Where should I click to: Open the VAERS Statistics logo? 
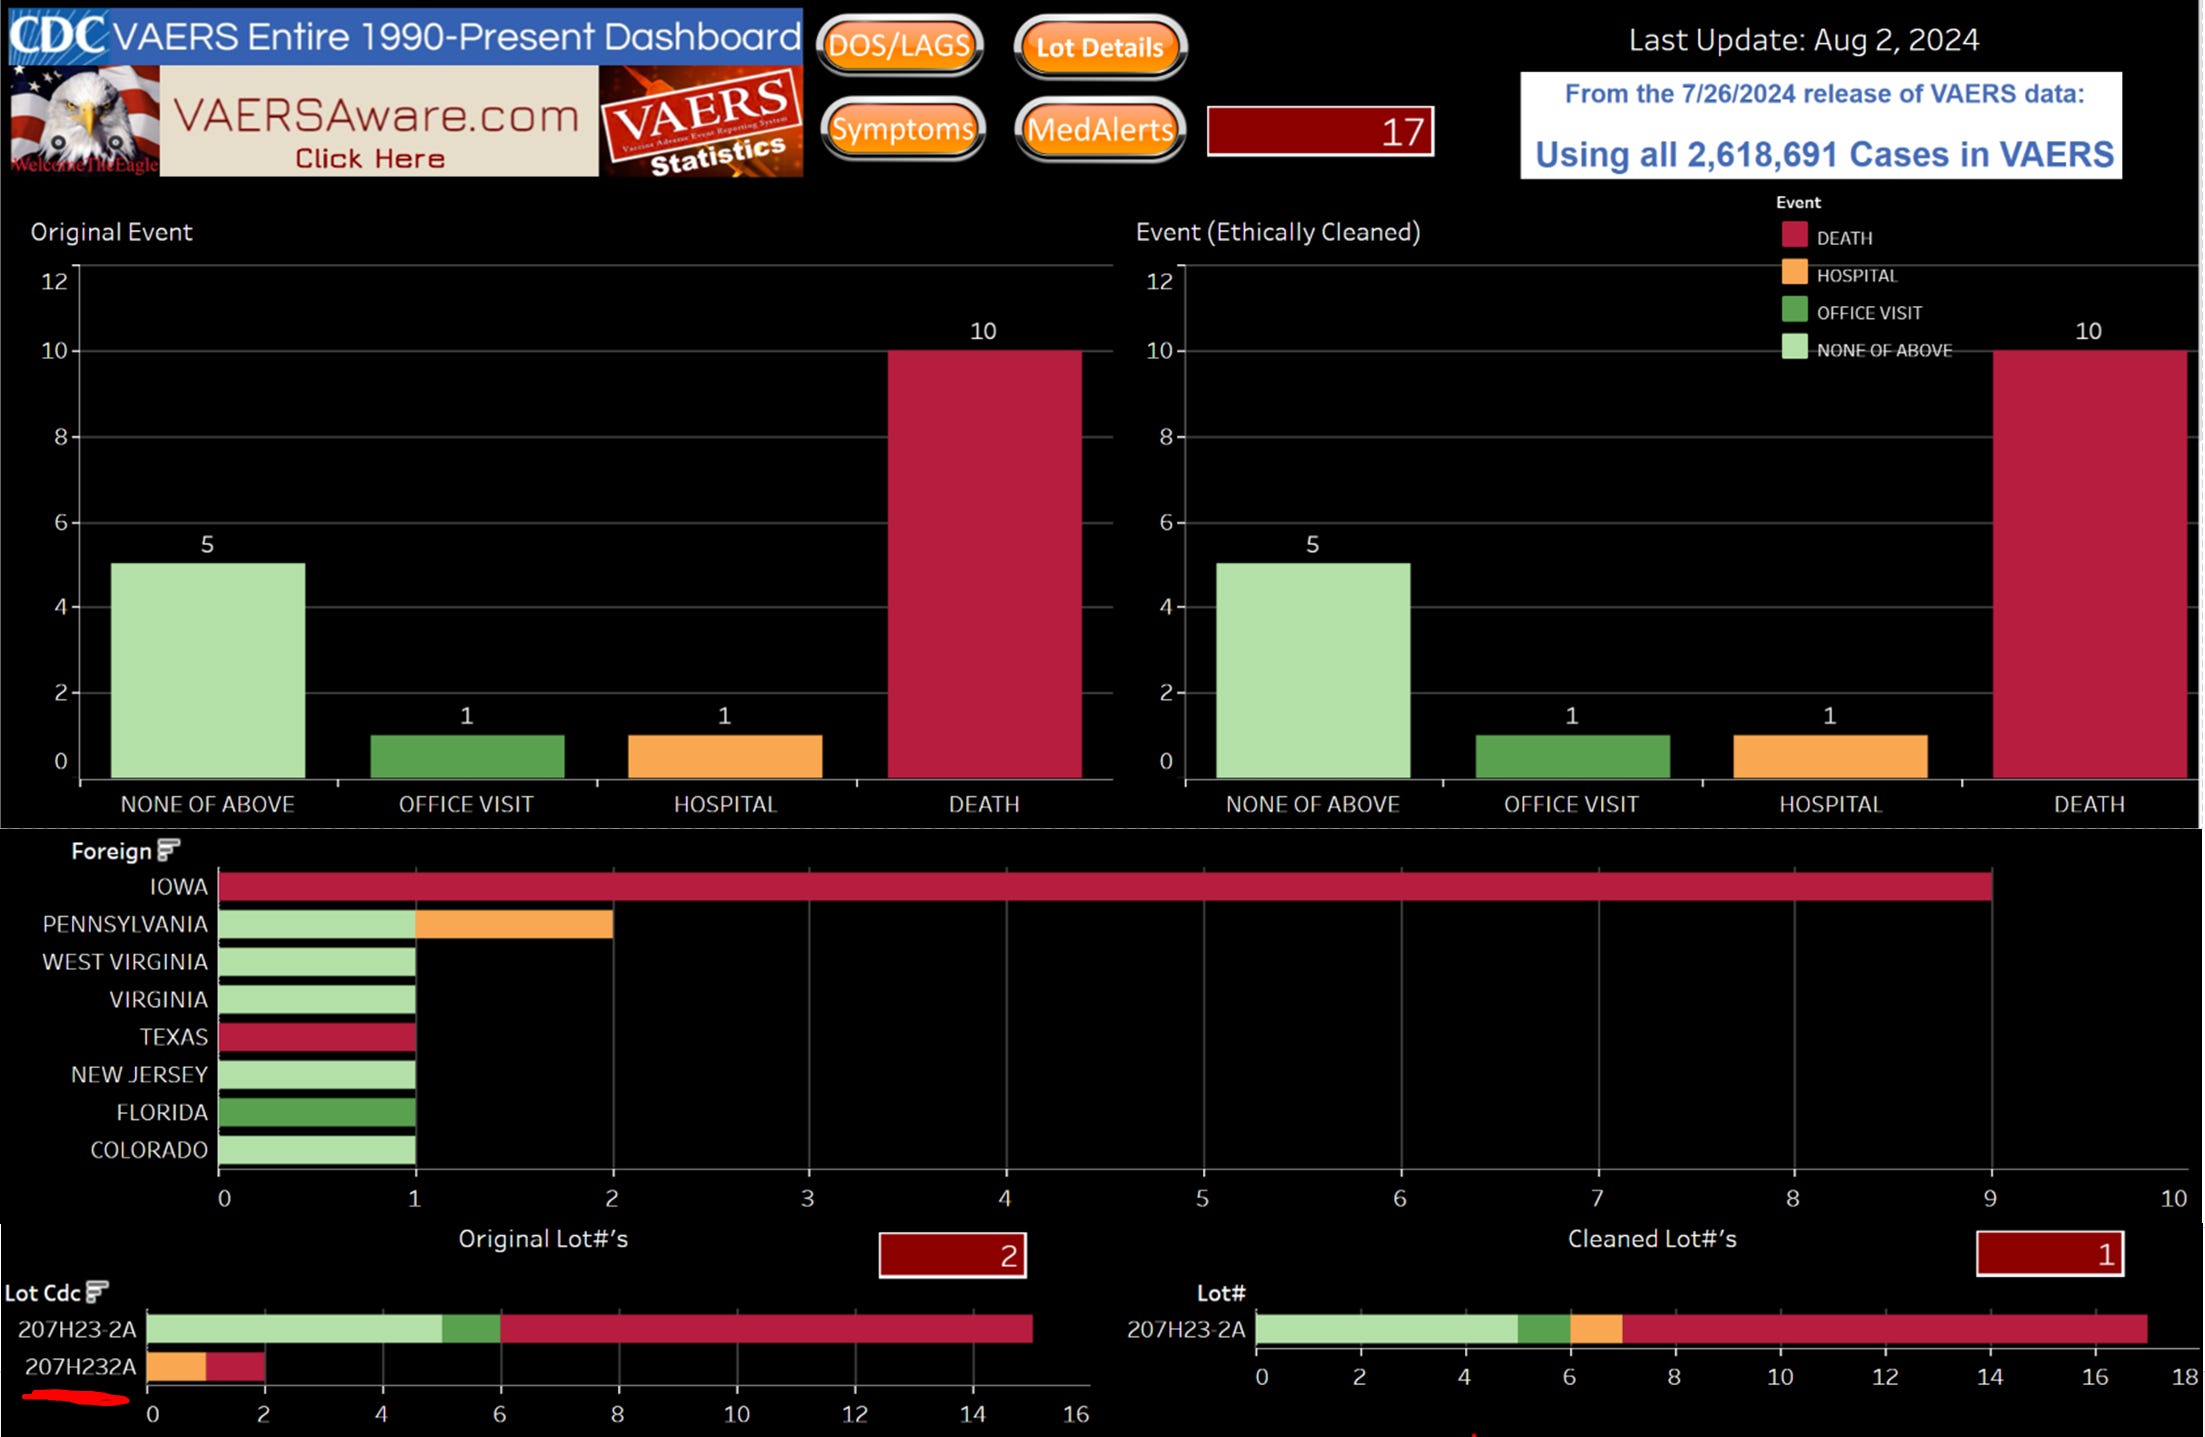701,122
